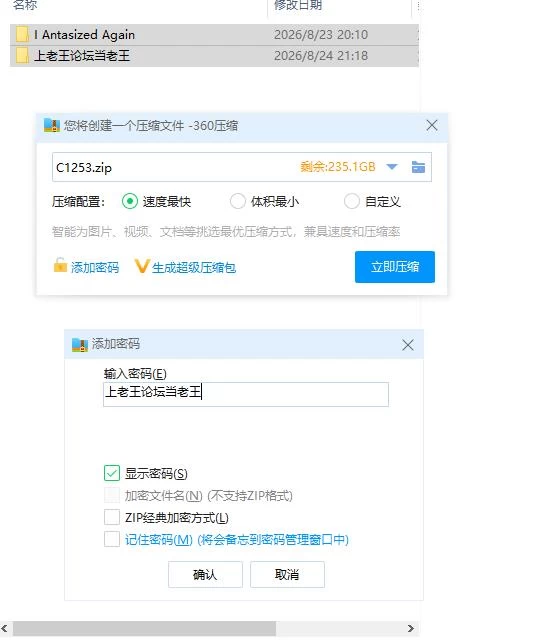The height and width of the screenshot is (641, 556).
Task: Click the 360压缩 icon in the create-archive title bar
Action: point(52,125)
